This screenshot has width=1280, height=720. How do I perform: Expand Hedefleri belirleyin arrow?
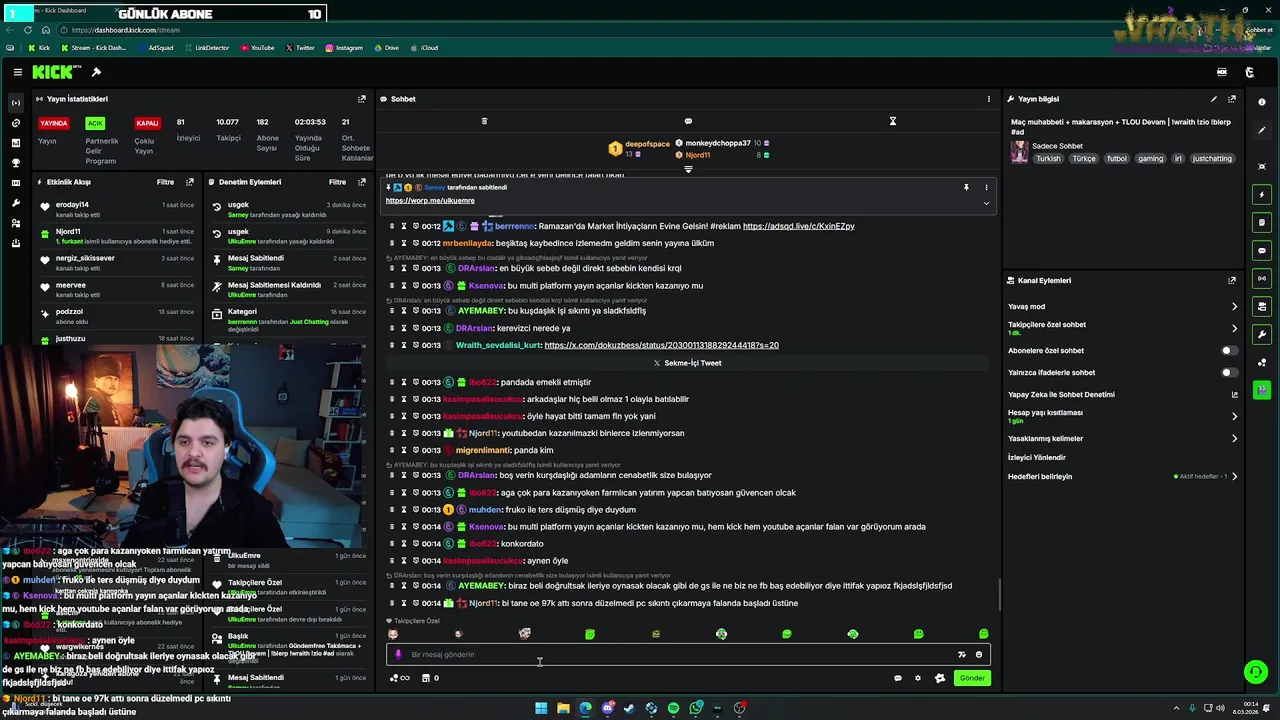pos(1234,477)
